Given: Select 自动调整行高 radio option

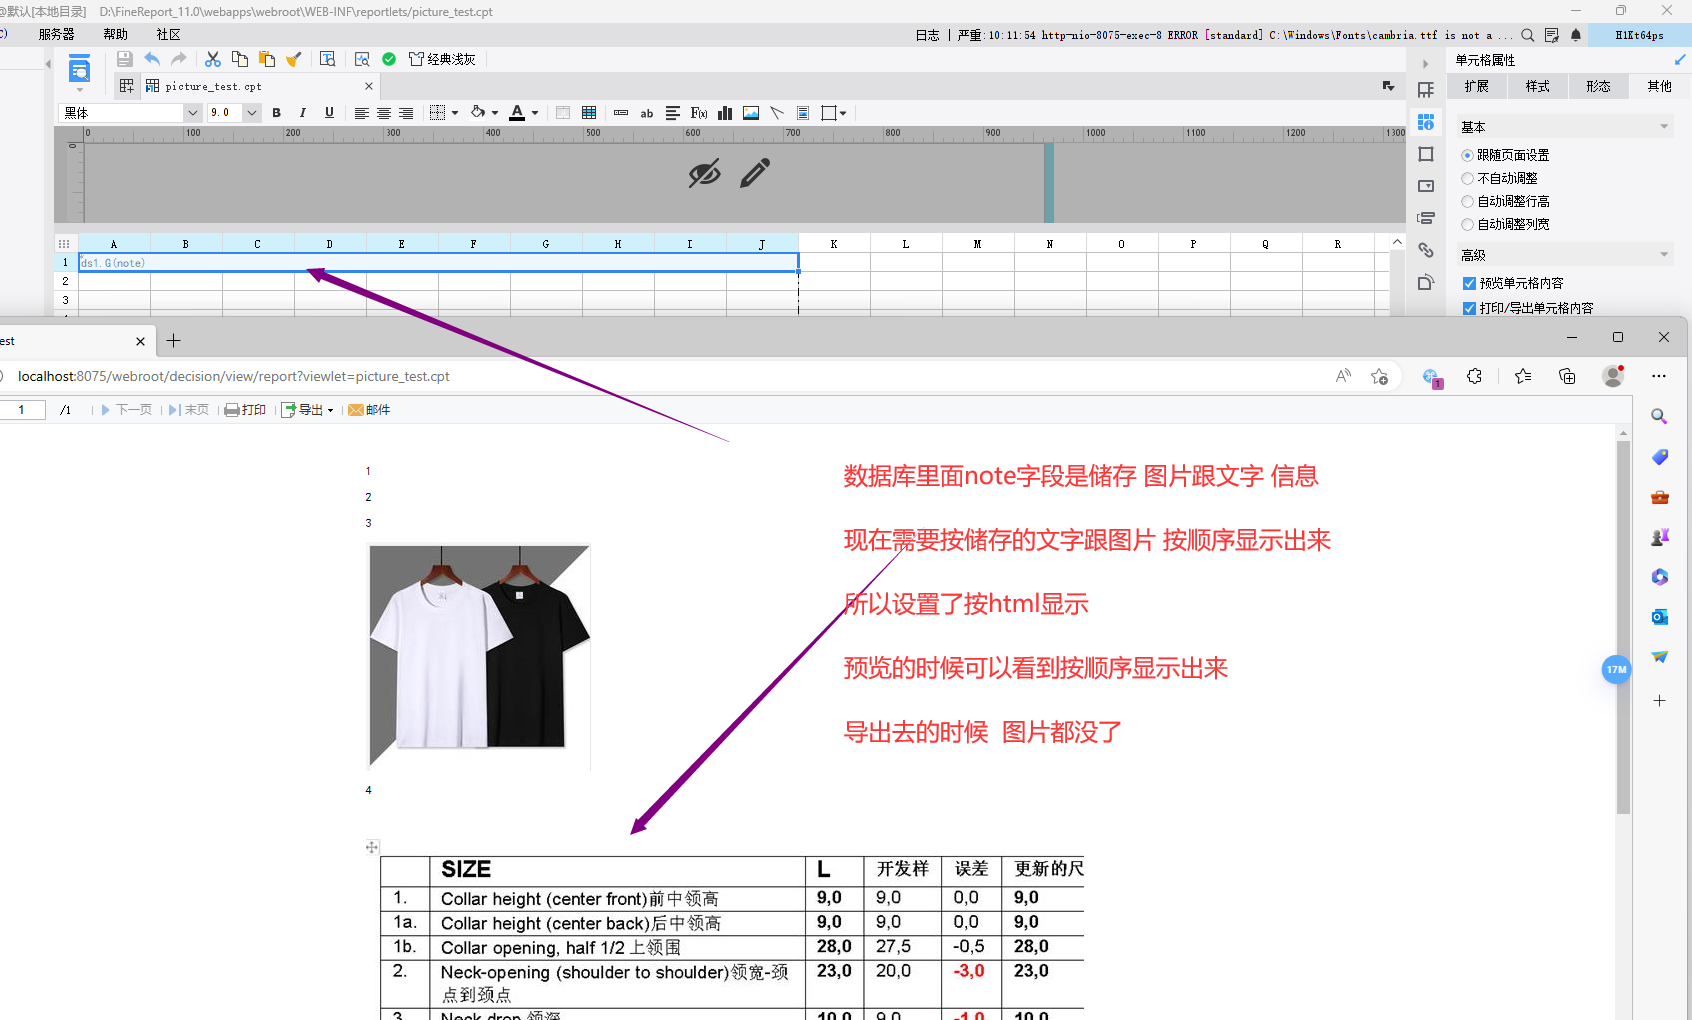Looking at the screenshot, I should coord(1467,201).
